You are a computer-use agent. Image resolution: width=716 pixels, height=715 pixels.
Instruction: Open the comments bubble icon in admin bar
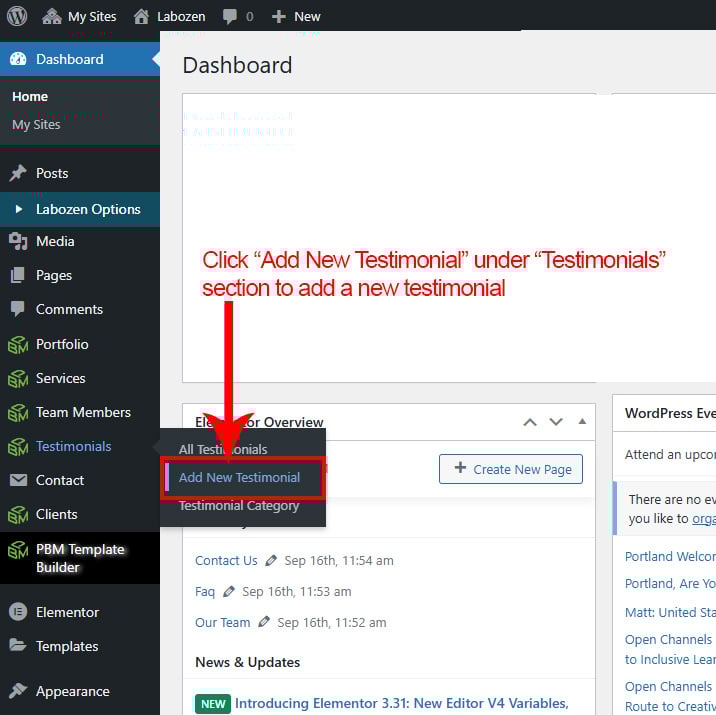tap(230, 16)
